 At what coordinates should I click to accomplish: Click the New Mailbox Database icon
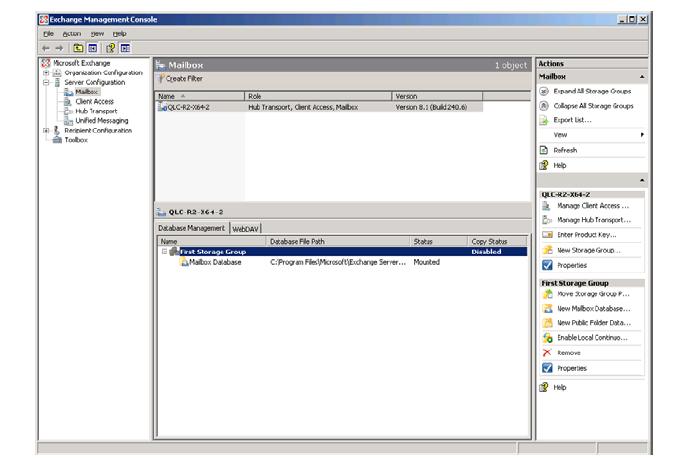tap(546, 309)
